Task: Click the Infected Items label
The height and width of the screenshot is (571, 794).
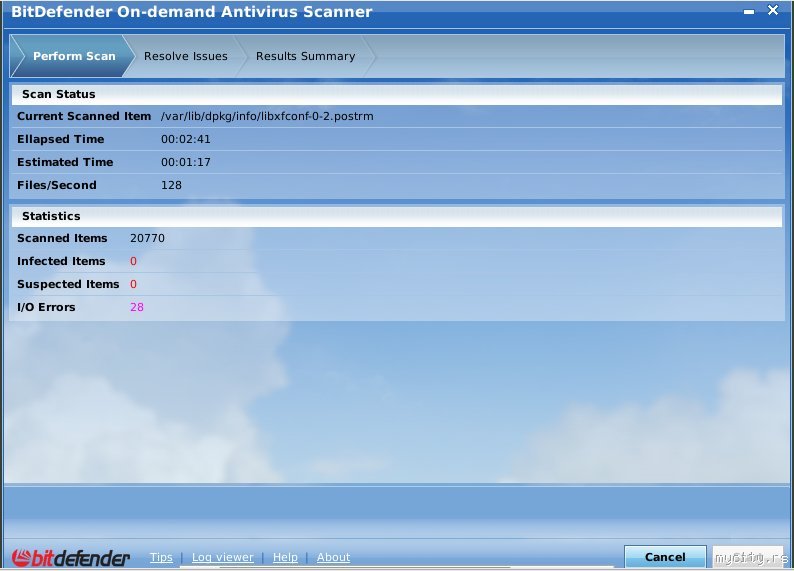Action: [x=61, y=261]
